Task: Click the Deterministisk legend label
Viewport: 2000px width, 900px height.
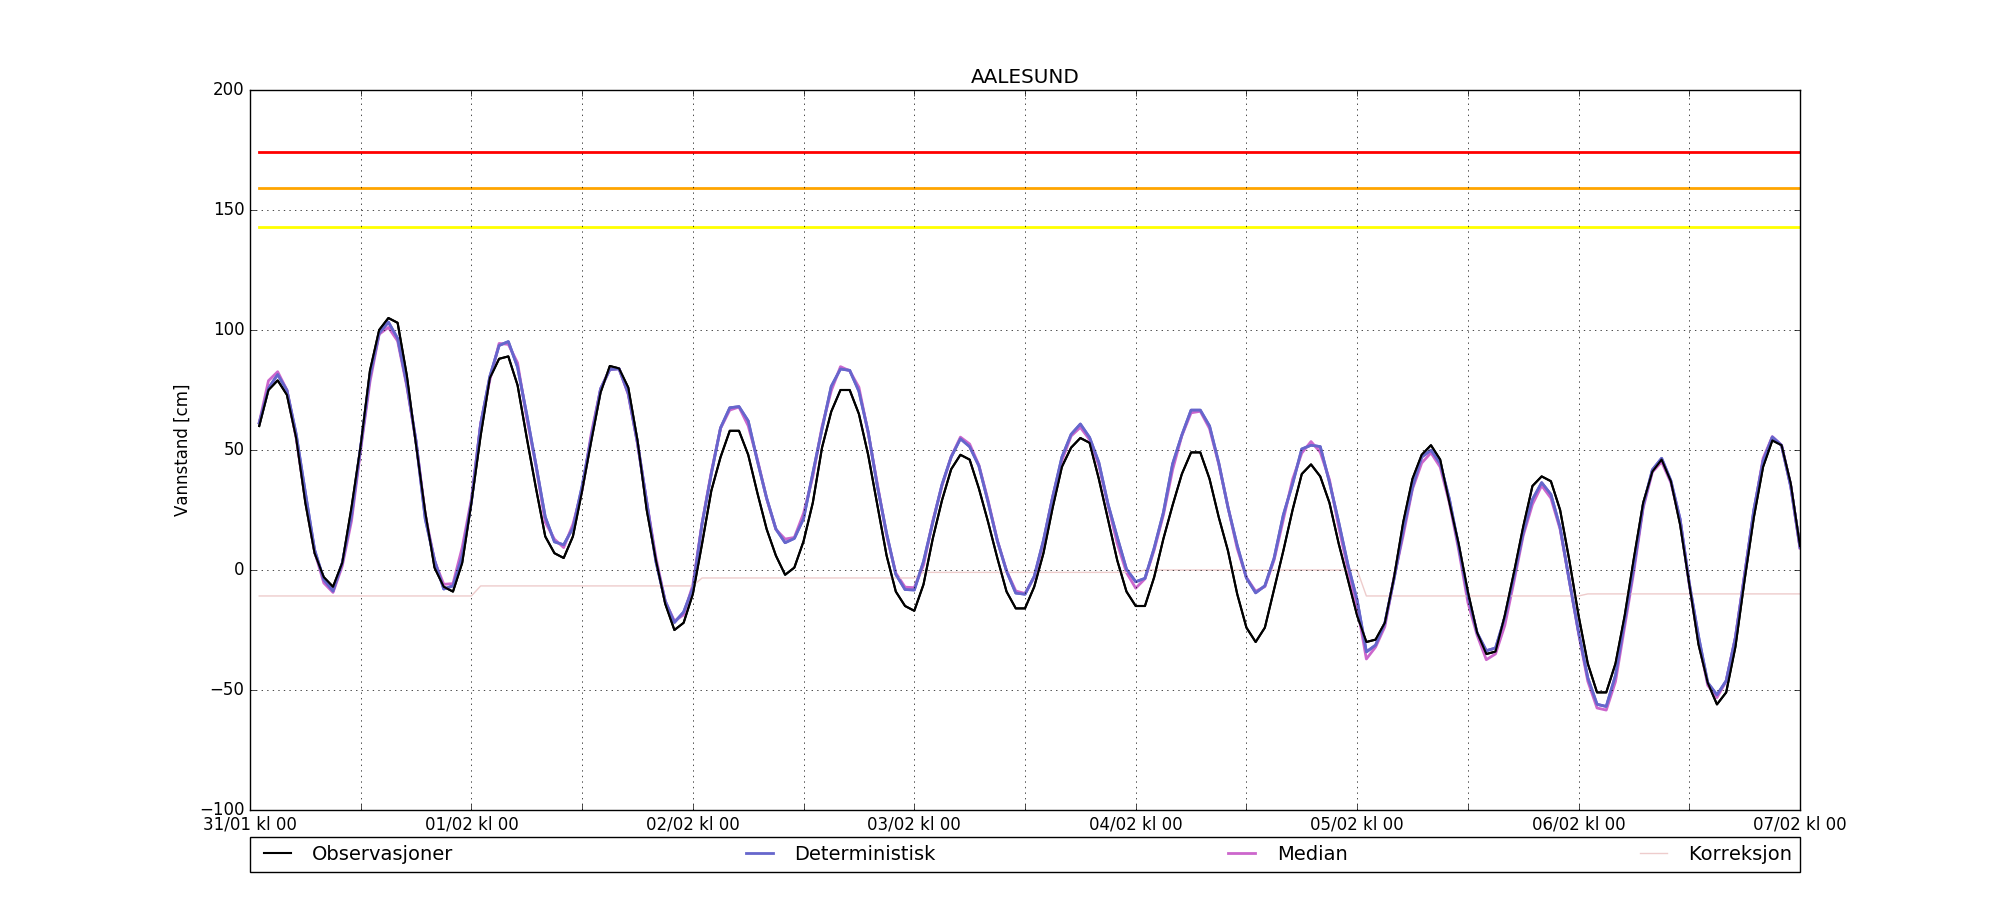Action: (864, 854)
